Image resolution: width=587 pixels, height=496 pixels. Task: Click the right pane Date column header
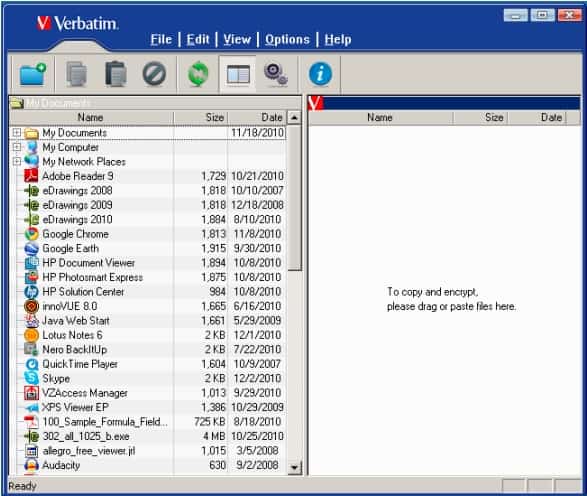click(x=537, y=118)
